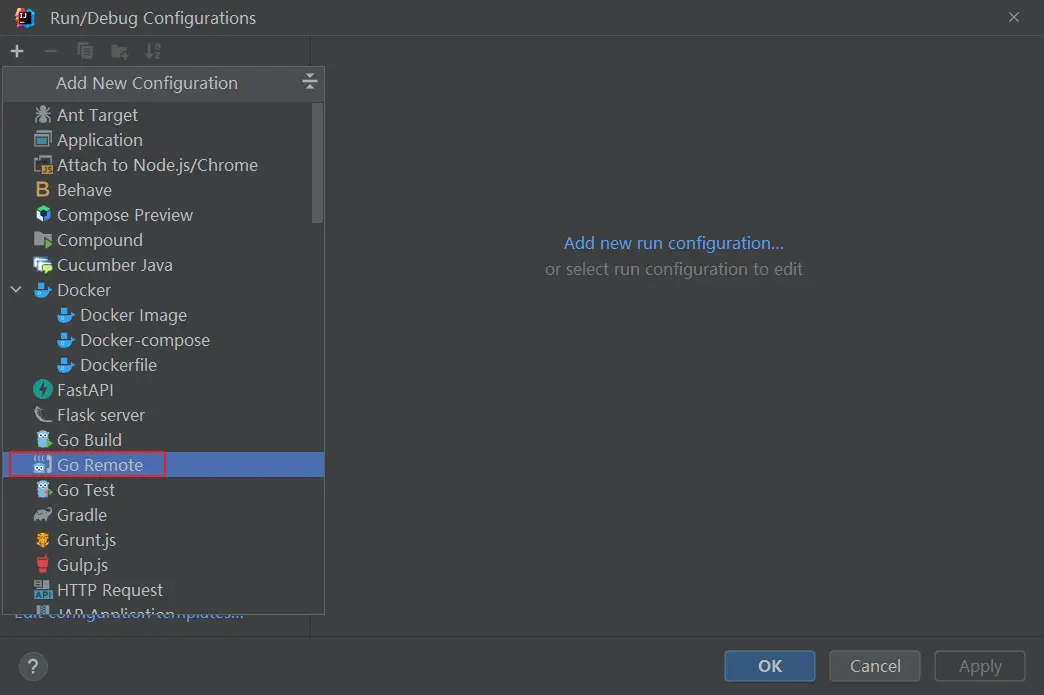This screenshot has width=1044, height=695.
Task: Click the Ant Target spider icon
Action: pyautogui.click(x=43, y=115)
